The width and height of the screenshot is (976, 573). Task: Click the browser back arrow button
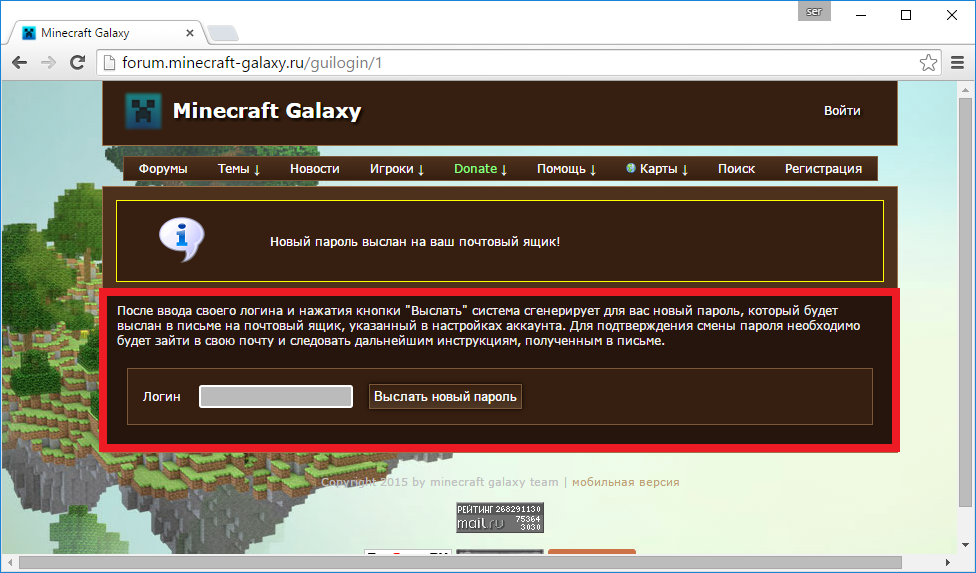[x=19, y=63]
